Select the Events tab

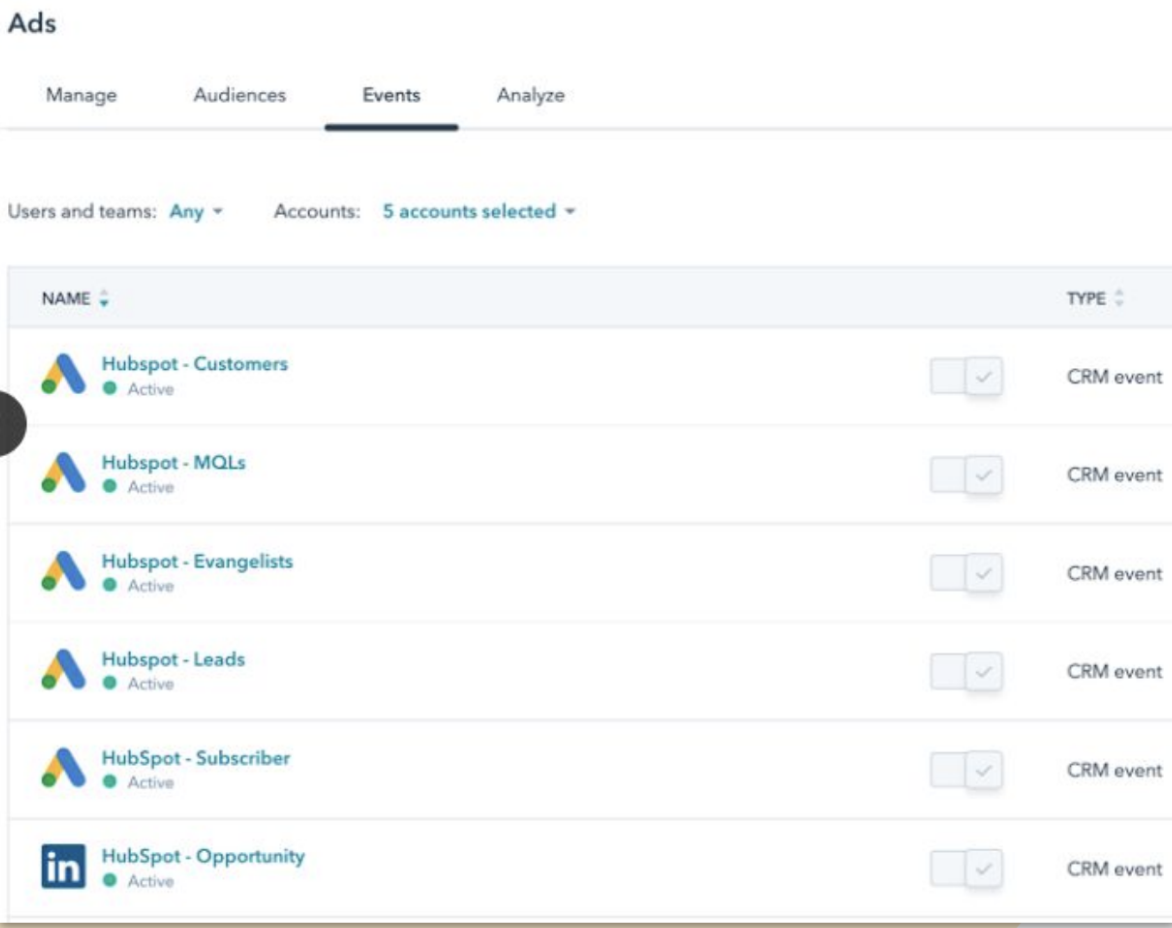click(x=392, y=96)
